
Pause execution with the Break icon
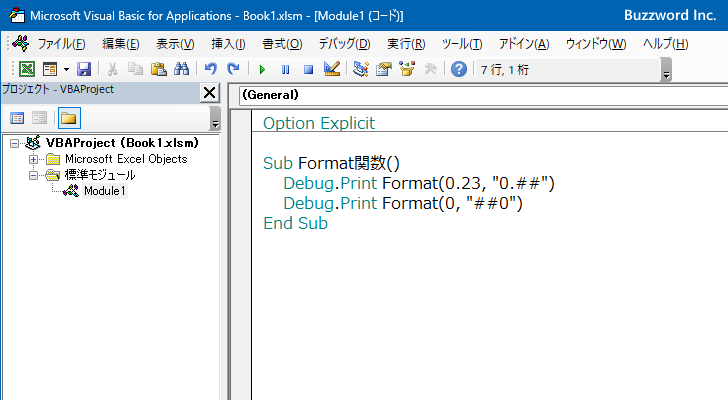click(286, 70)
